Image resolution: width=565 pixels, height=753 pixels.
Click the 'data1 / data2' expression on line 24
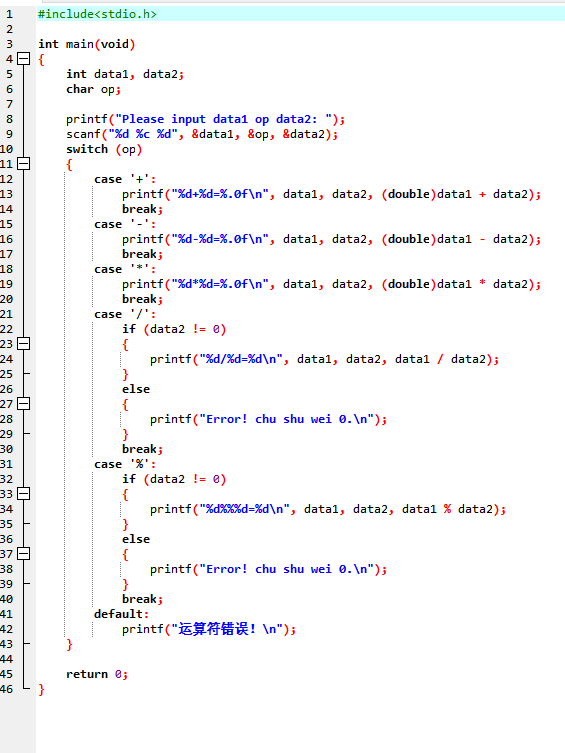pyautogui.click(x=440, y=359)
